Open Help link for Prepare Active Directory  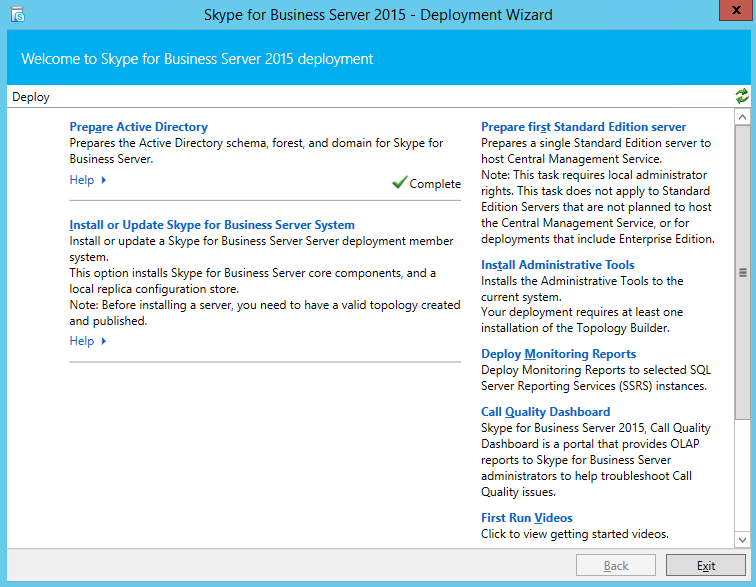(x=82, y=180)
